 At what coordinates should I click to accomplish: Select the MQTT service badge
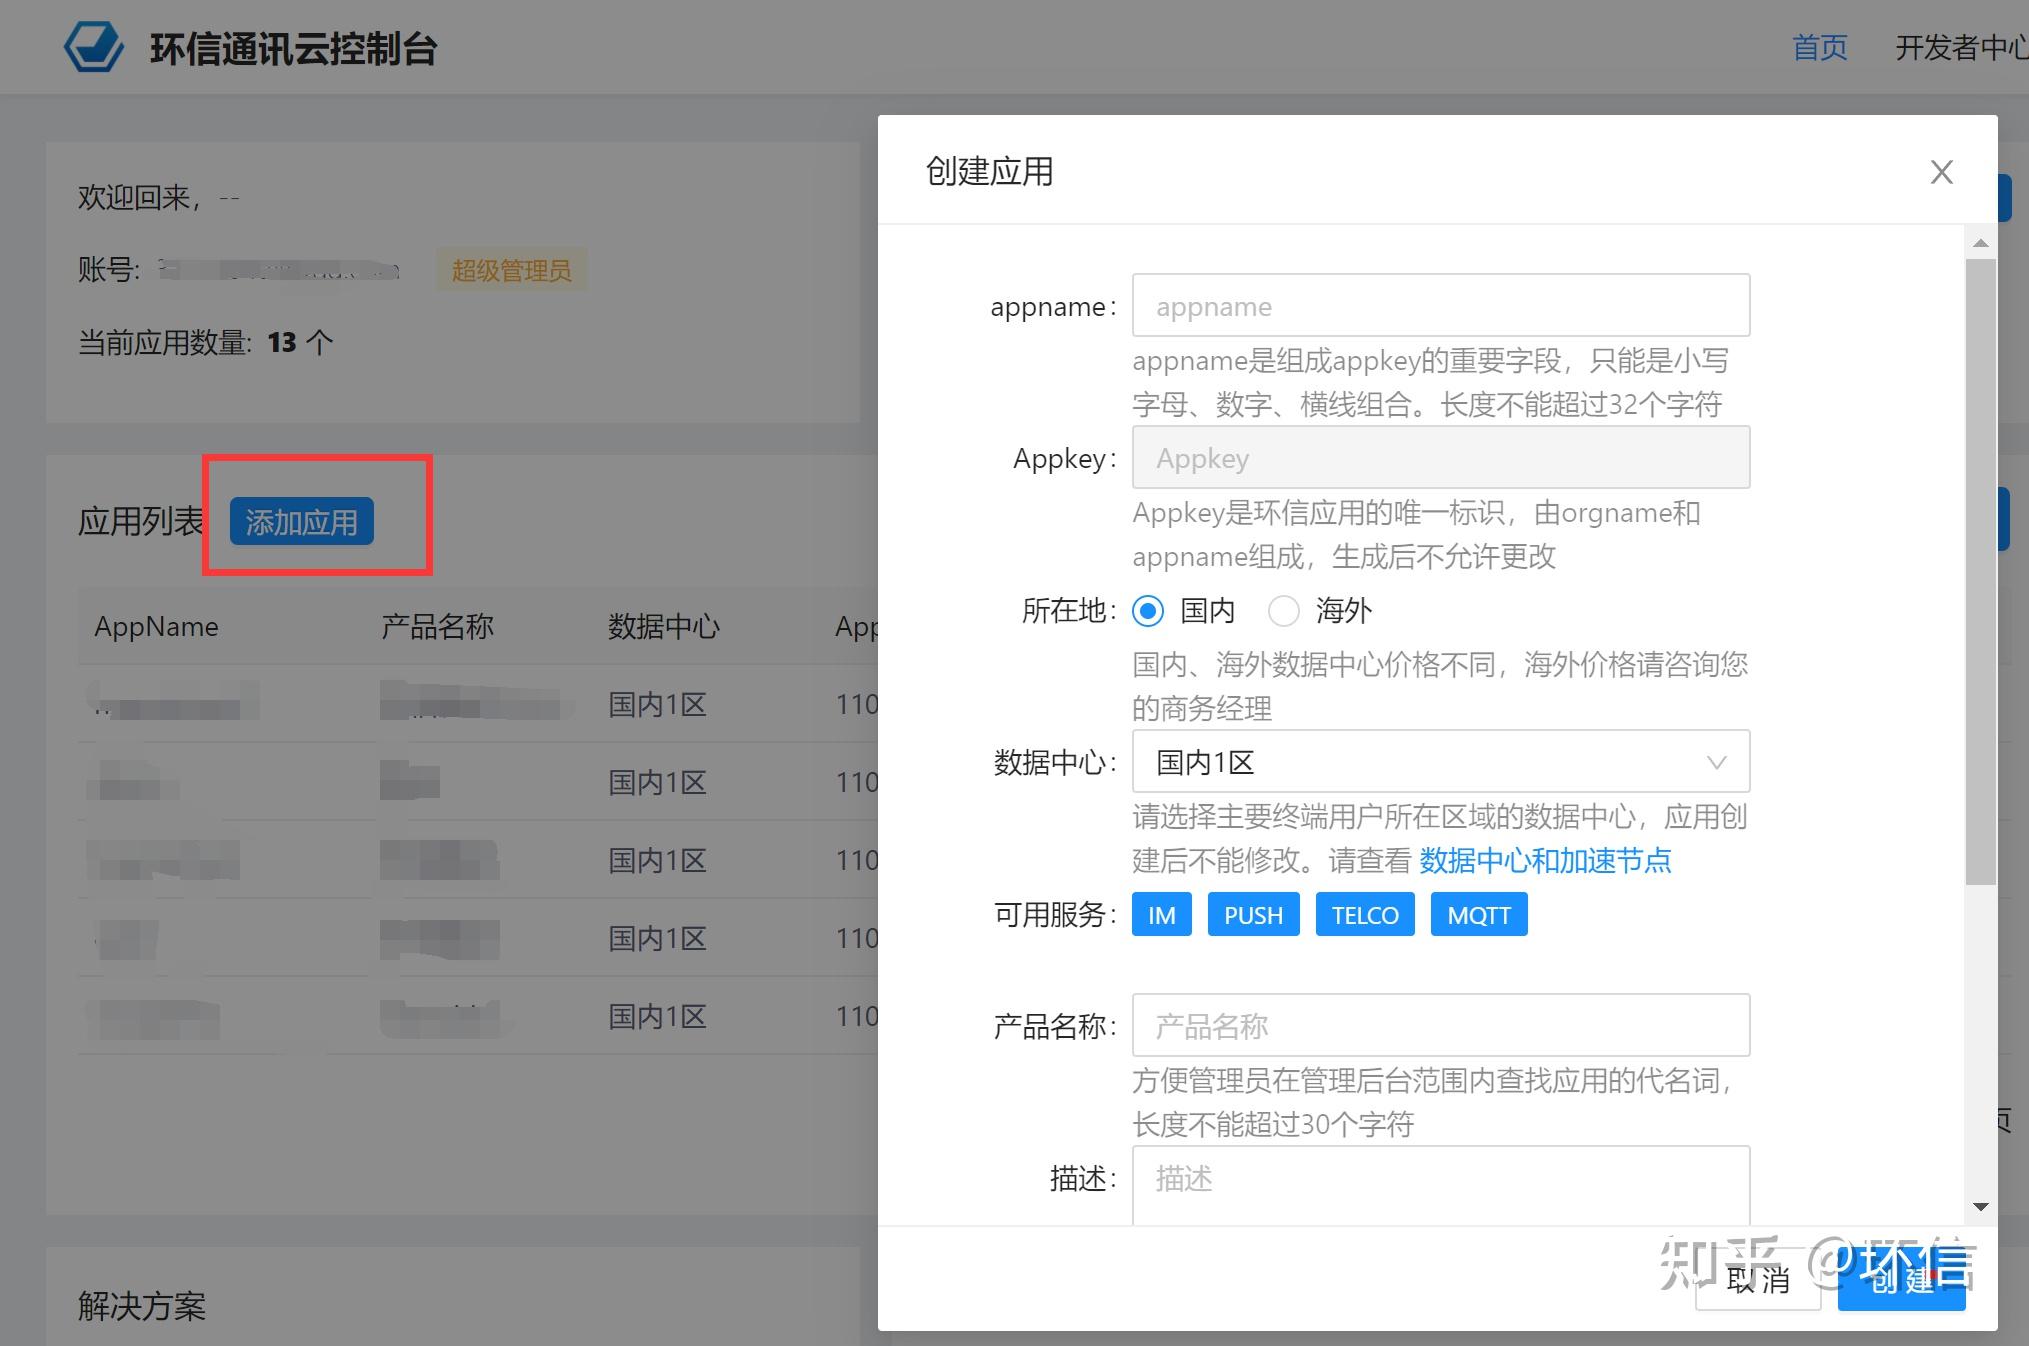coord(1479,913)
